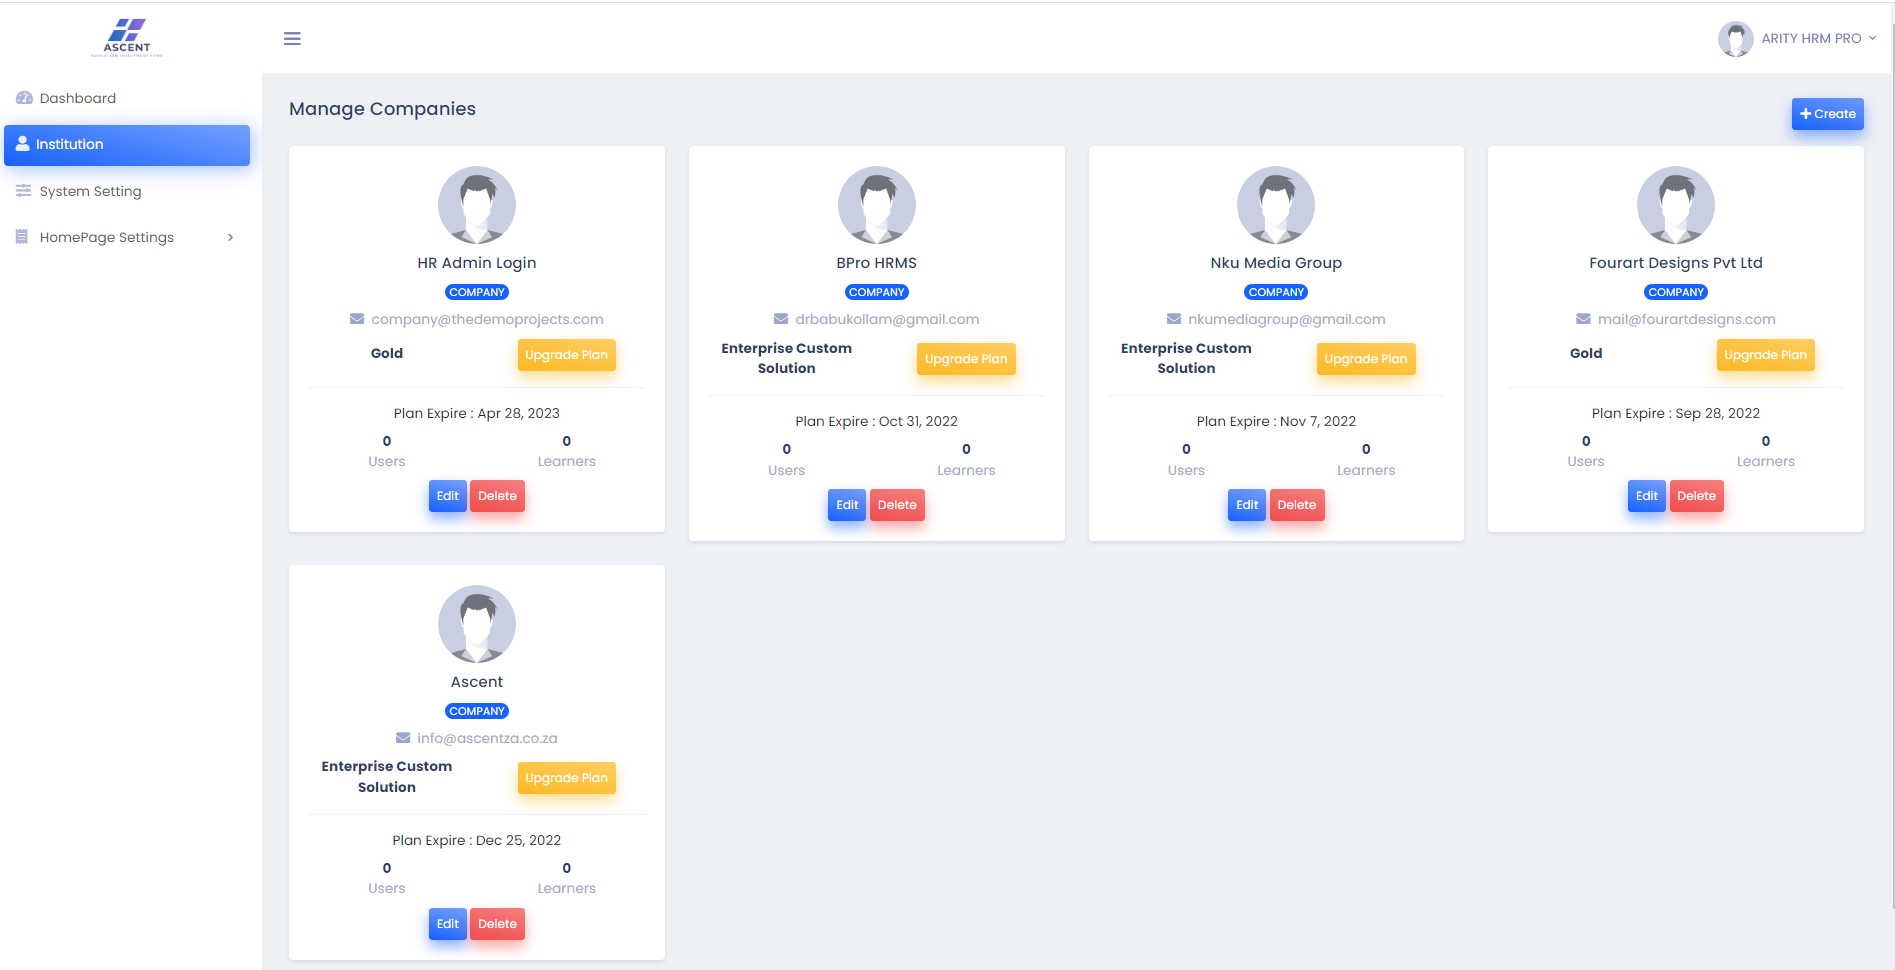The image size is (1895, 970).
Task: Delete the HR Admin Login company
Action: [497, 496]
